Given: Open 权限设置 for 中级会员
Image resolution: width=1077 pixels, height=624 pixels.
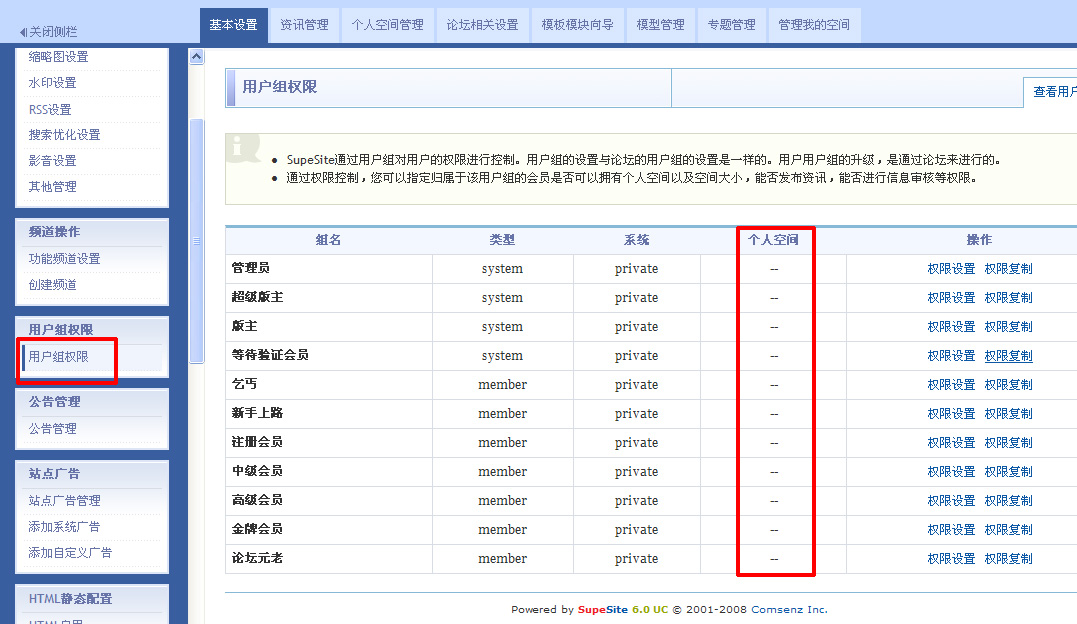Looking at the screenshot, I should (x=951, y=471).
